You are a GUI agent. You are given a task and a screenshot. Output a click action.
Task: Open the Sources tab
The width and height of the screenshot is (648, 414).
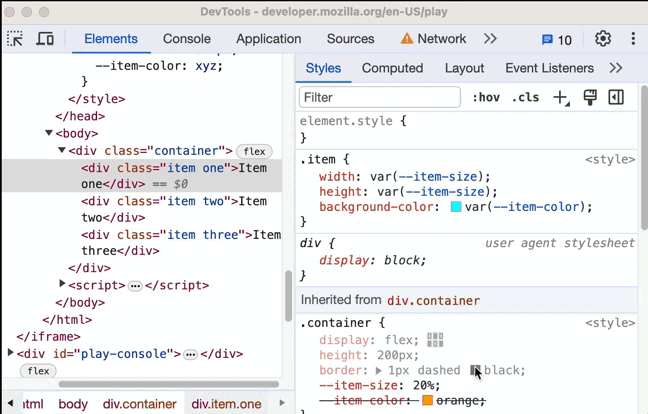(350, 39)
